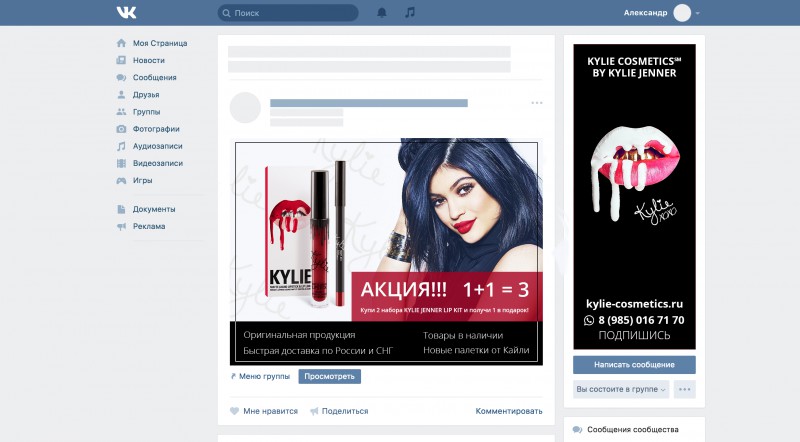Click the user avatar in header

click(682, 13)
